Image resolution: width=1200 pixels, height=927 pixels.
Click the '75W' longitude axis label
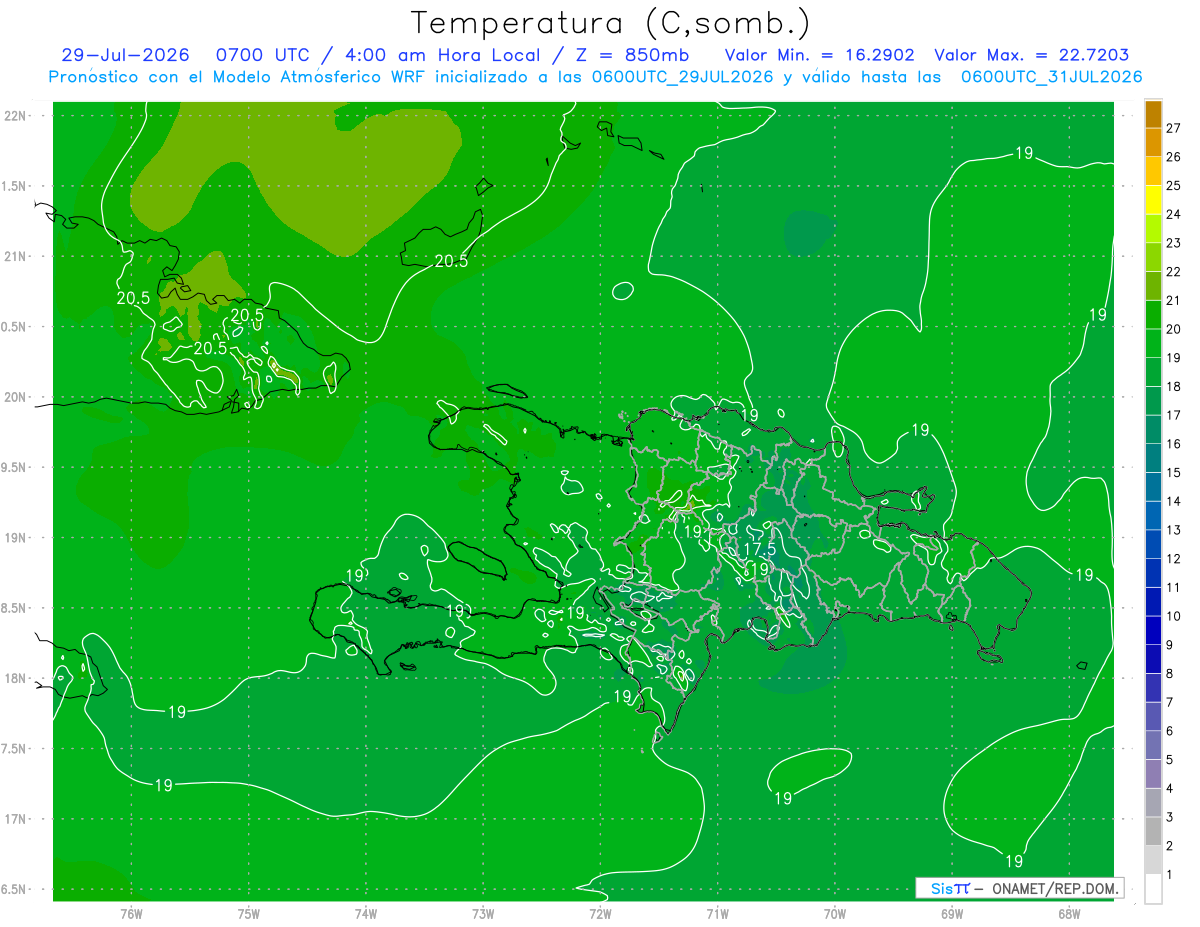[x=249, y=913]
